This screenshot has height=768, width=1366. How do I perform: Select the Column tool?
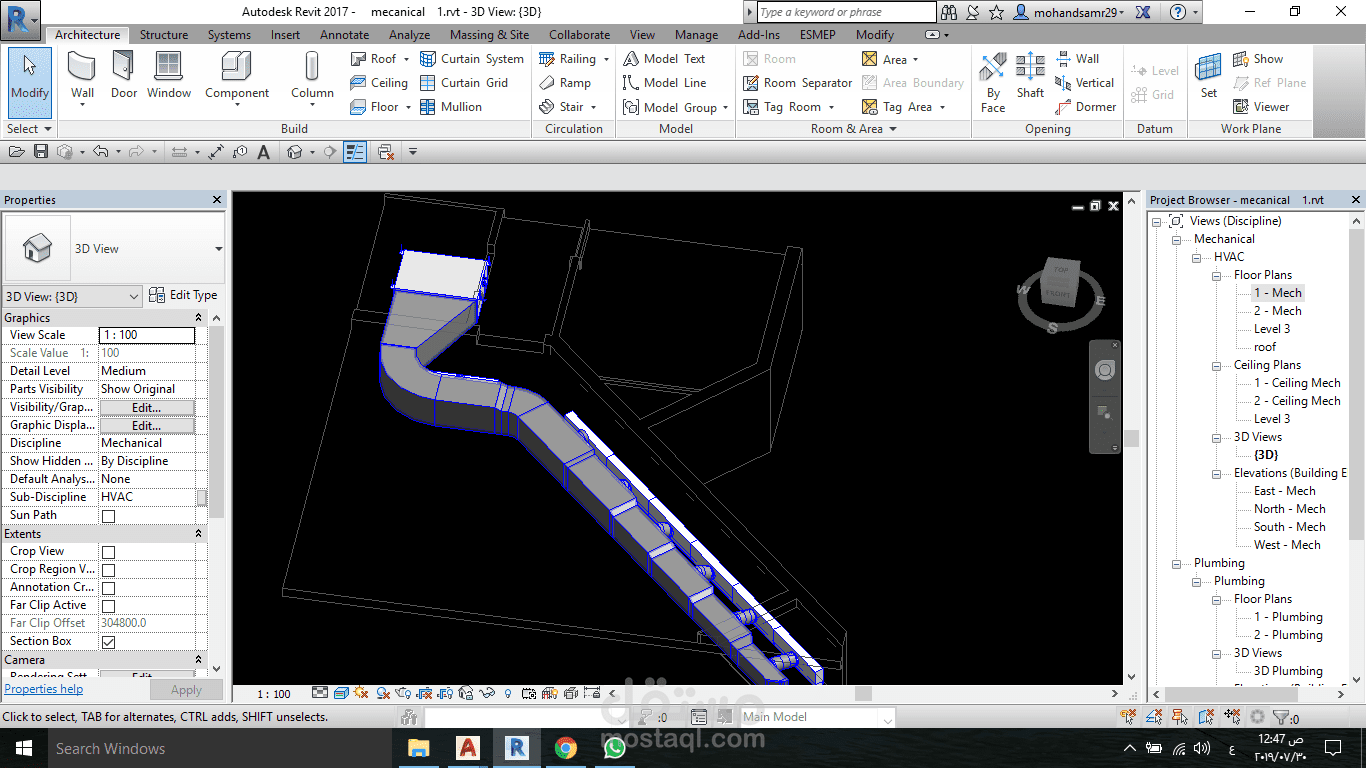[312, 77]
